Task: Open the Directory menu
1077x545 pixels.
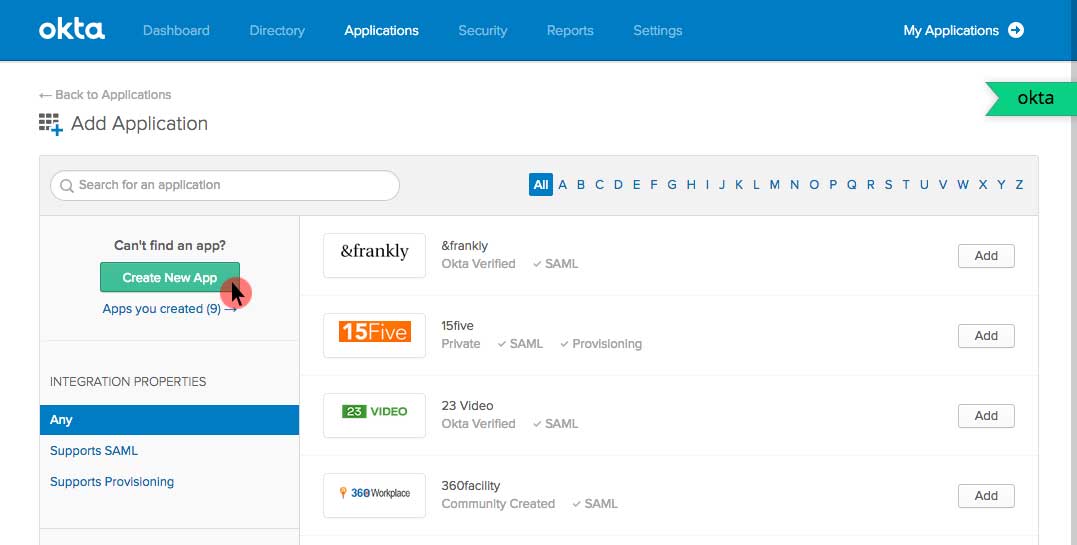Action: click(x=277, y=30)
